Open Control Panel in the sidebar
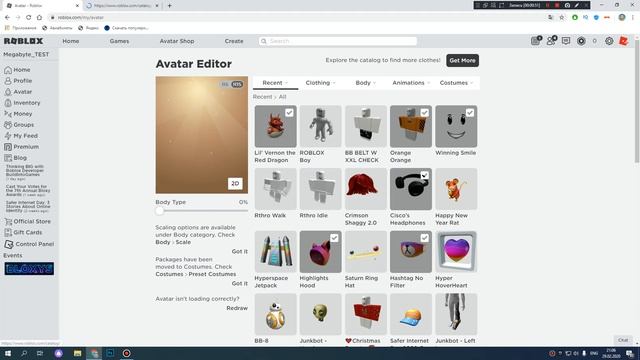 click(29, 244)
